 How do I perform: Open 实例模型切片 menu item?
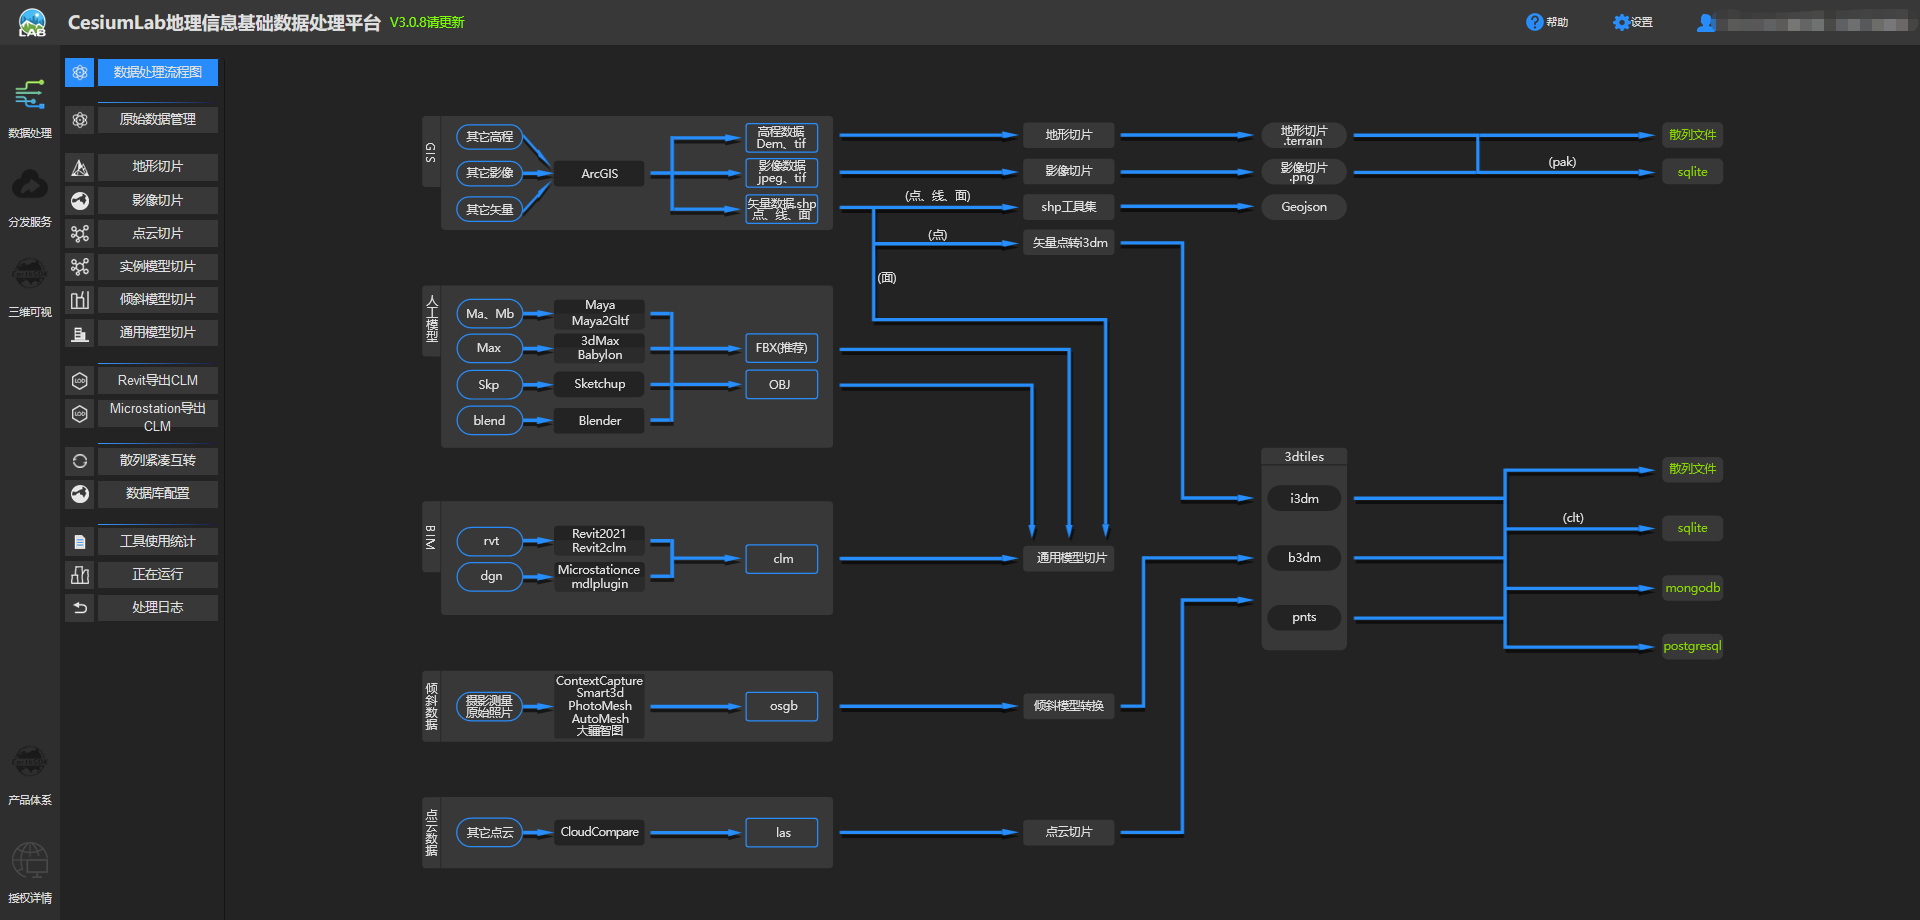tap(158, 267)
